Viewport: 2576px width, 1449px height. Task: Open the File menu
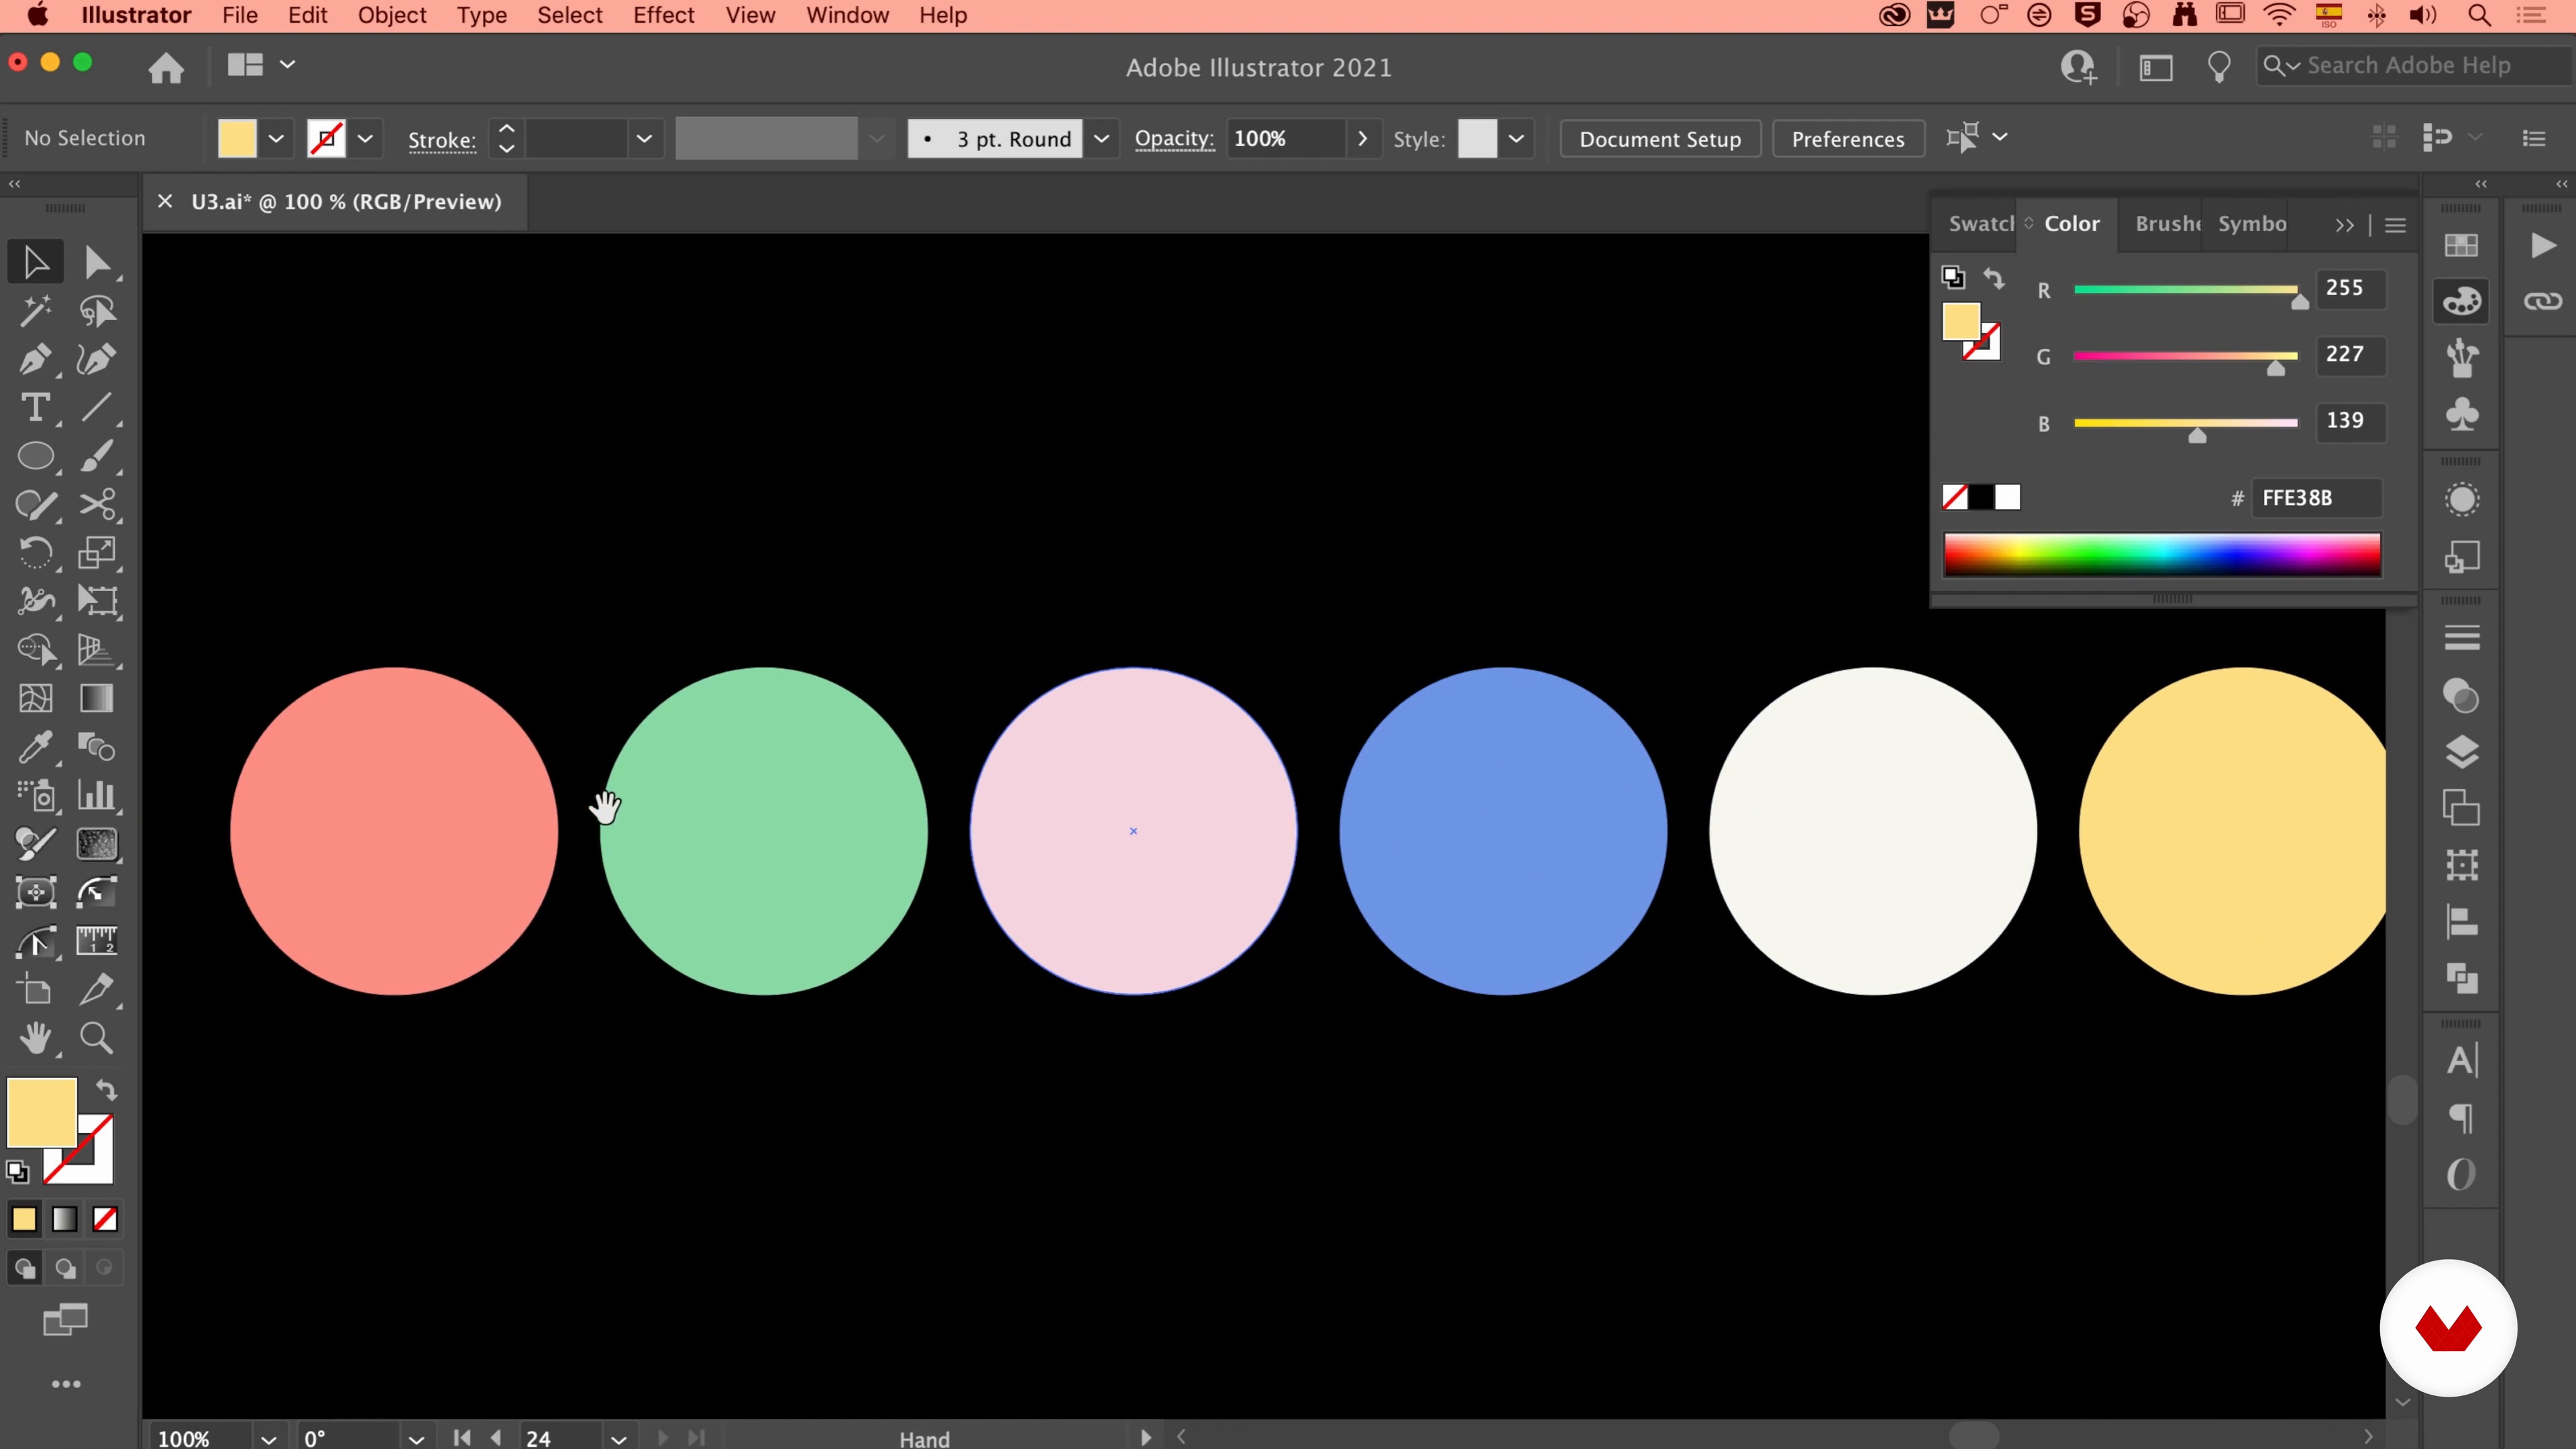pyautogui.click(x=240, y=15)
